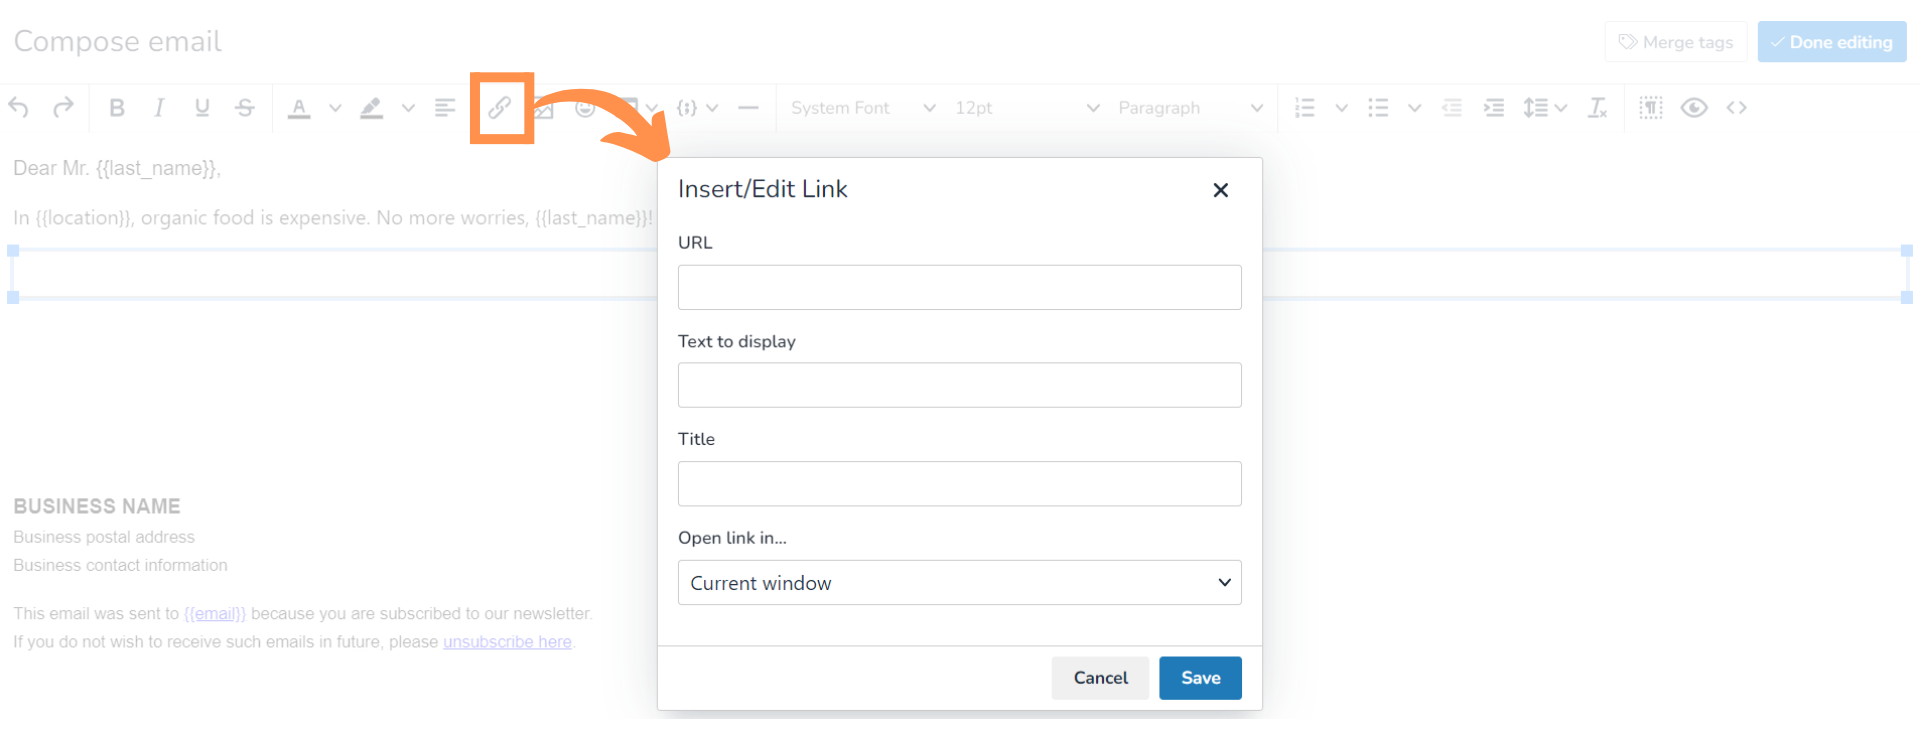Toggle the preview eye icon
Viewport: 1920px width, 736px height.
(x=1694, y=108)
